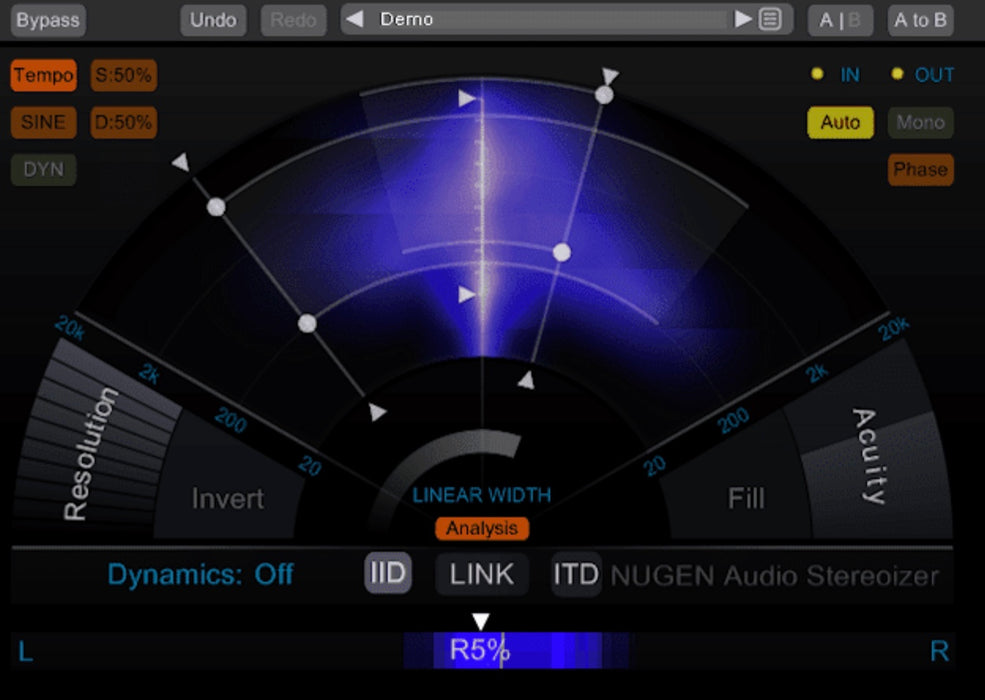Enable the Analysis display
This screenshot has height=700, width=985.
pos(483,529)
